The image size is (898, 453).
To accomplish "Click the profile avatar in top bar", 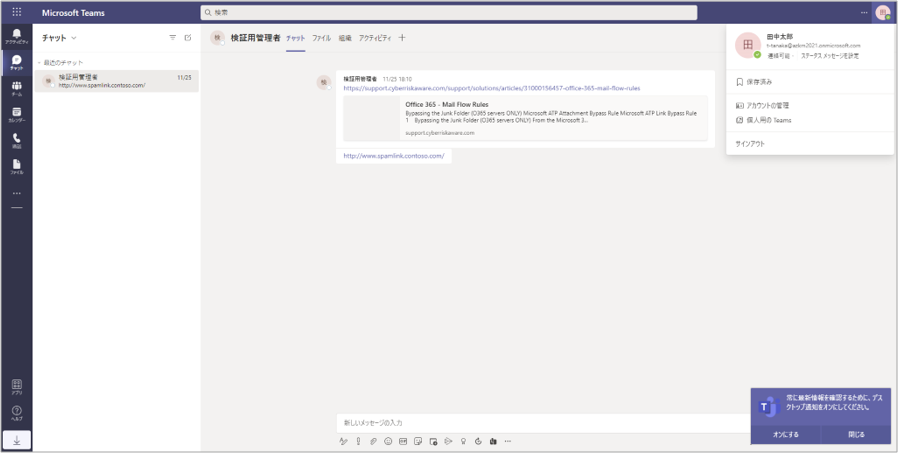I will [883, 13].
